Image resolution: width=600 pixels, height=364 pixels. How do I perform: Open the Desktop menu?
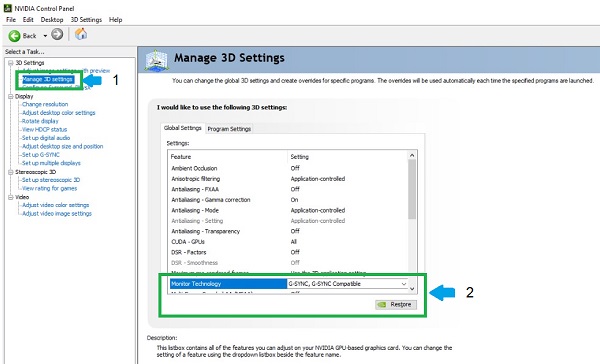tap(52, 20)
